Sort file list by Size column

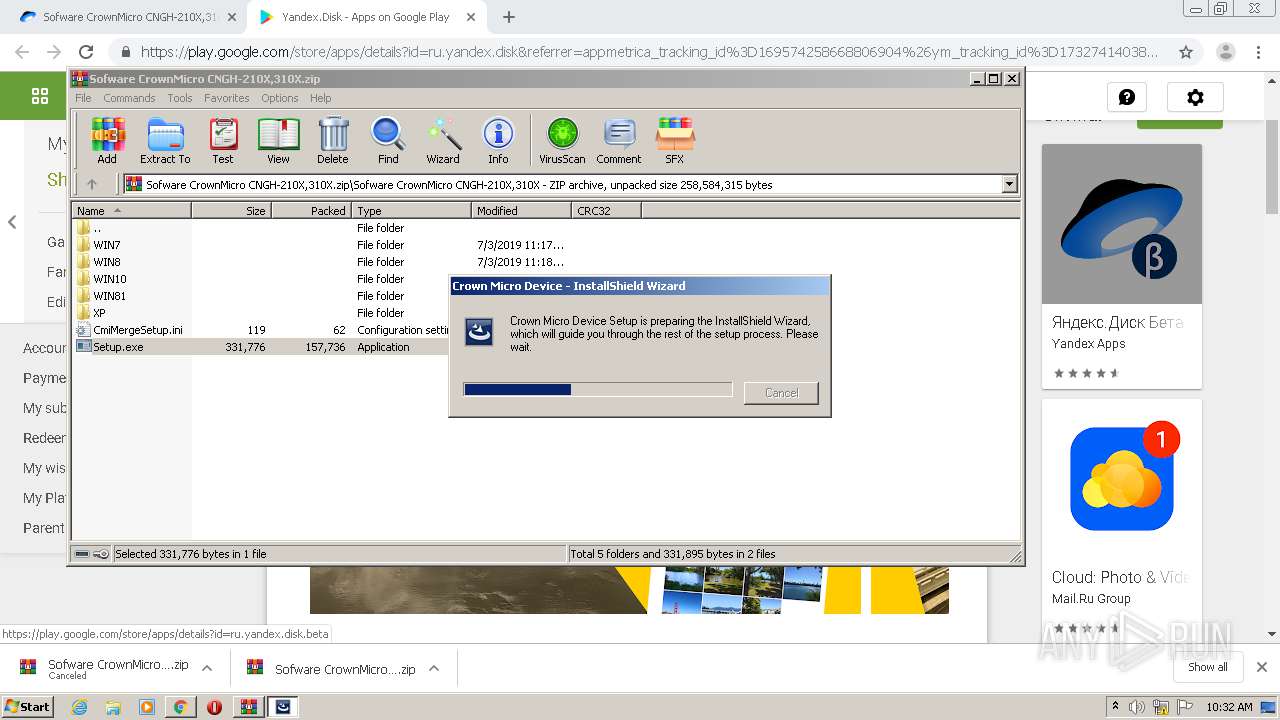pyautogui.click(x=231, y=210)
